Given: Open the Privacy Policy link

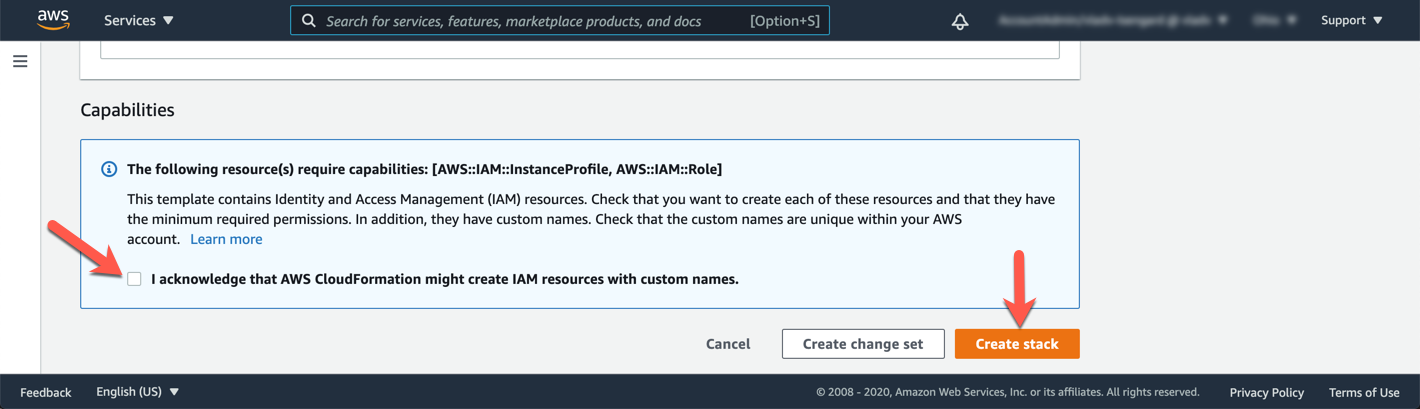Looking at the screenshot, I should (1266, 392).
